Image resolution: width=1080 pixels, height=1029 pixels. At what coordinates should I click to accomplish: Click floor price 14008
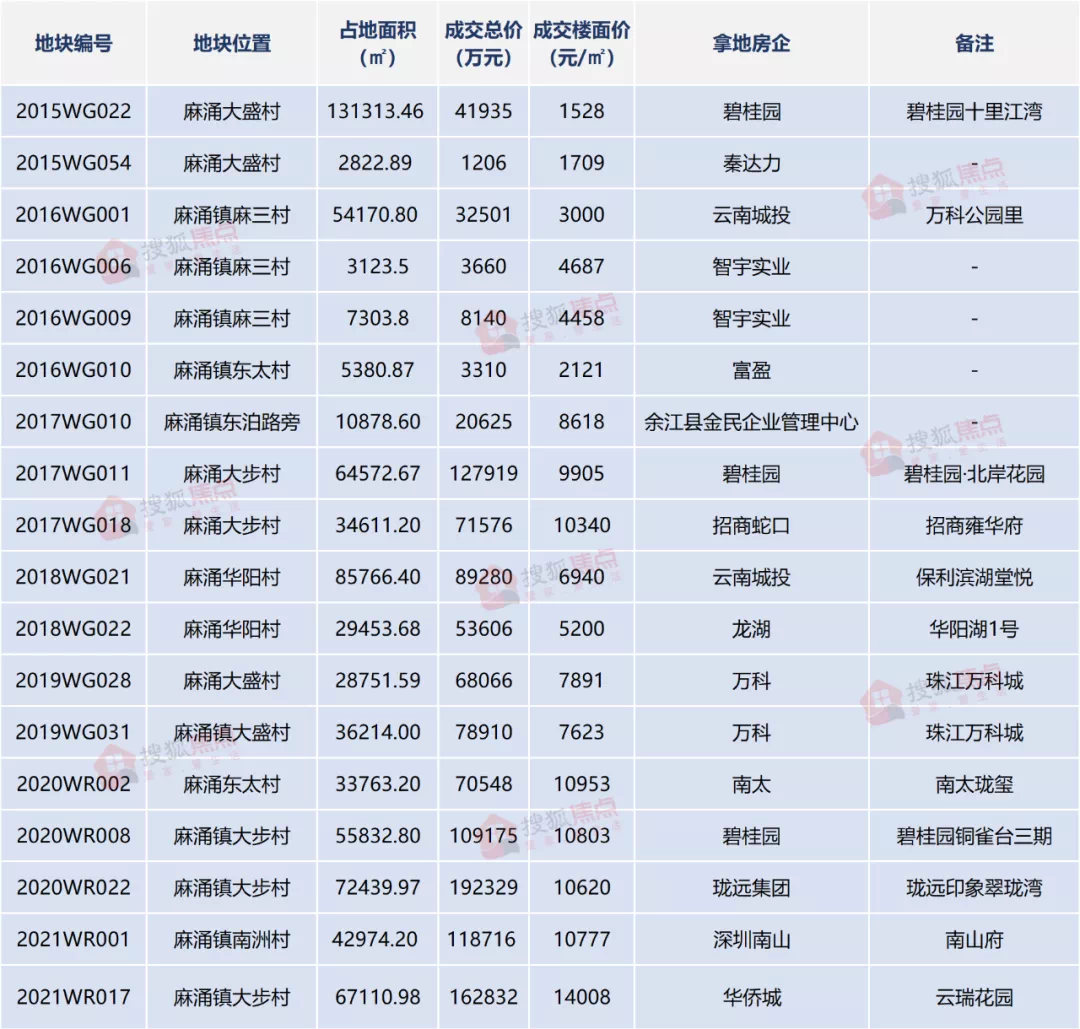pos(582,997)
